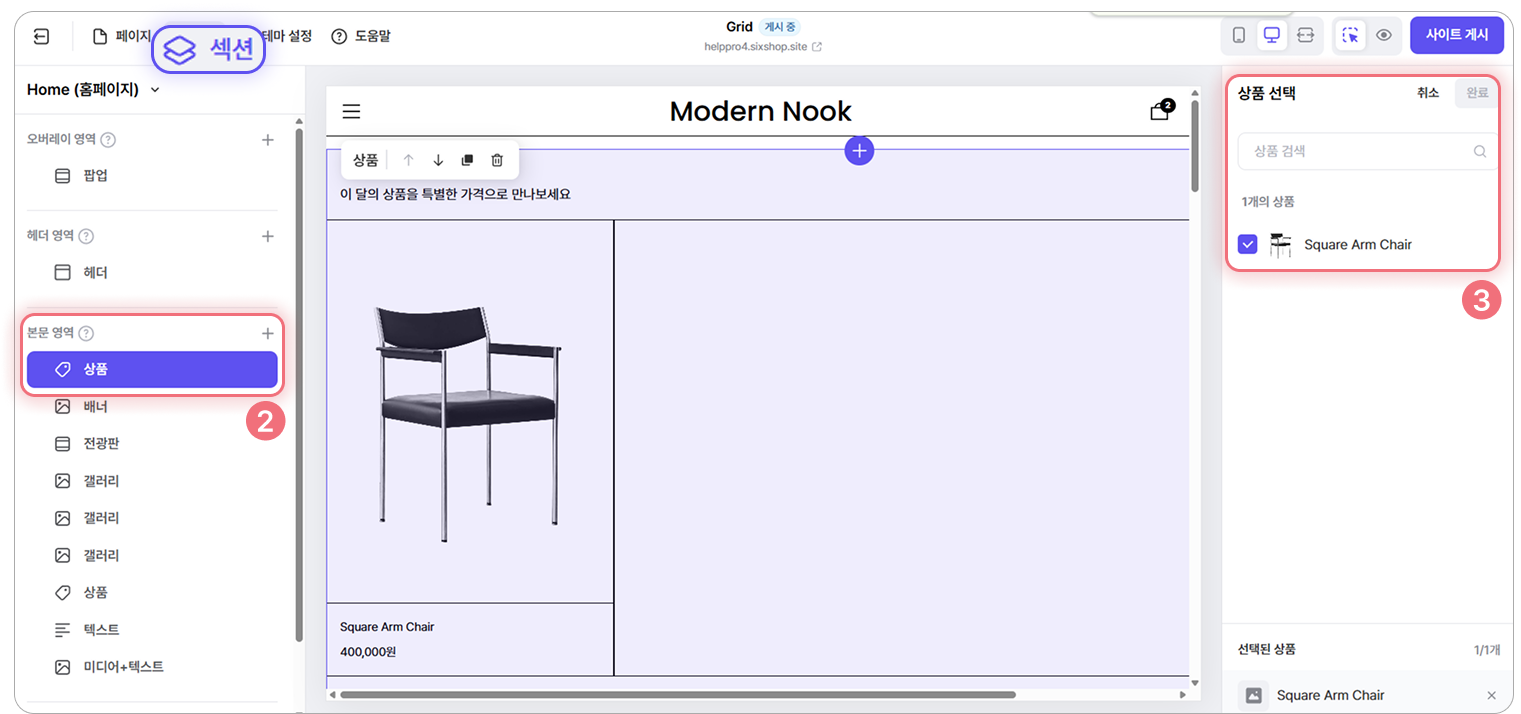The height and width of the screenshot is (714, 1521).
Task: Click the blue plus add-section button
Action: pos(859,151)
